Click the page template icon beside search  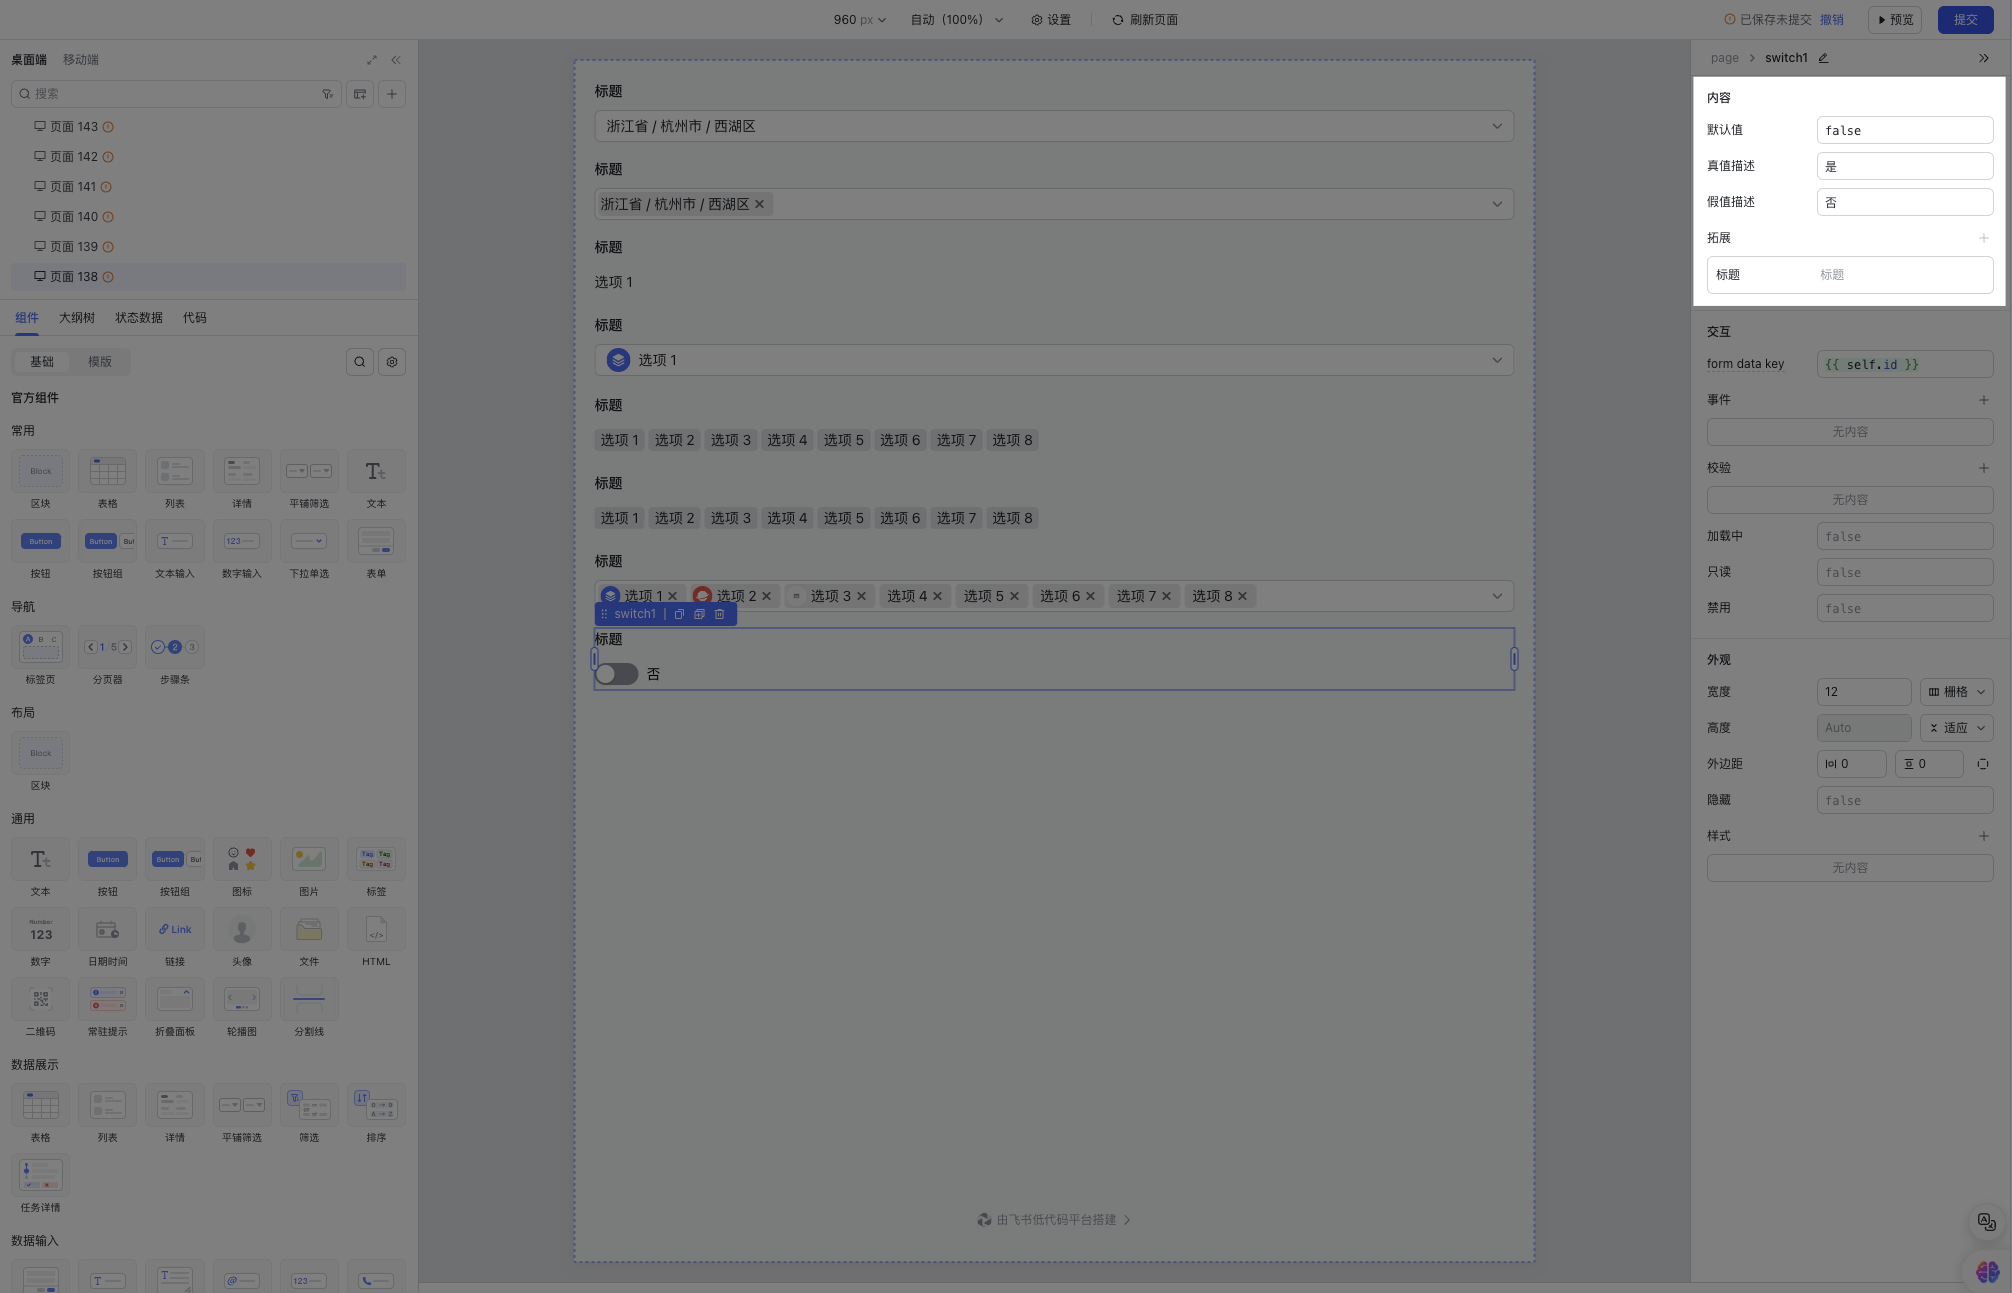click(x=360, y=94)
